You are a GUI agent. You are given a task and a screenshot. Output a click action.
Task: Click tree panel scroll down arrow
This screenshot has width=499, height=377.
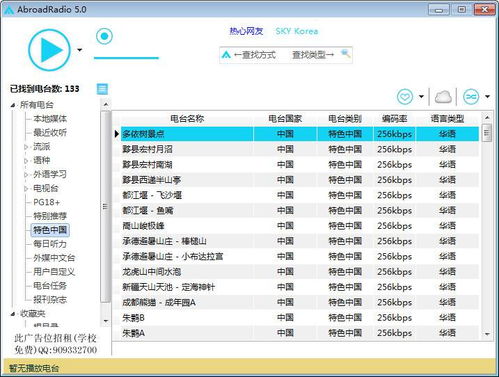(106, 321)
